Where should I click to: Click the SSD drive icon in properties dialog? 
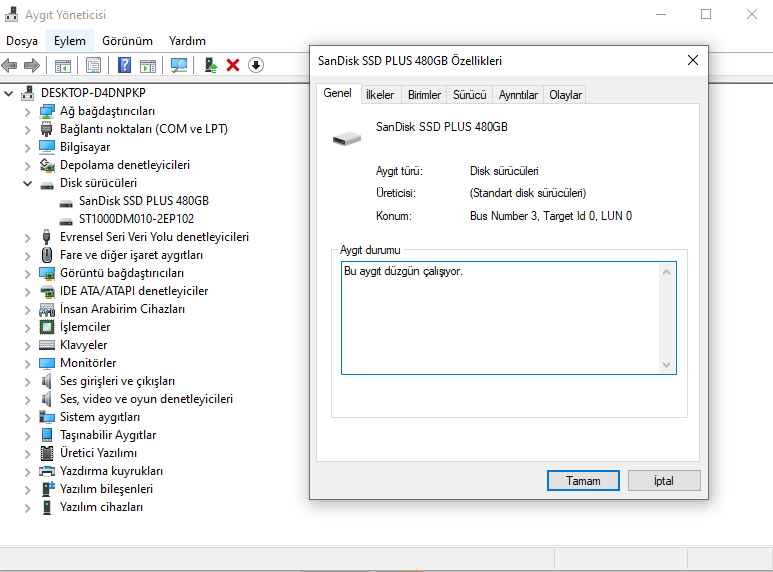[347, 139]
